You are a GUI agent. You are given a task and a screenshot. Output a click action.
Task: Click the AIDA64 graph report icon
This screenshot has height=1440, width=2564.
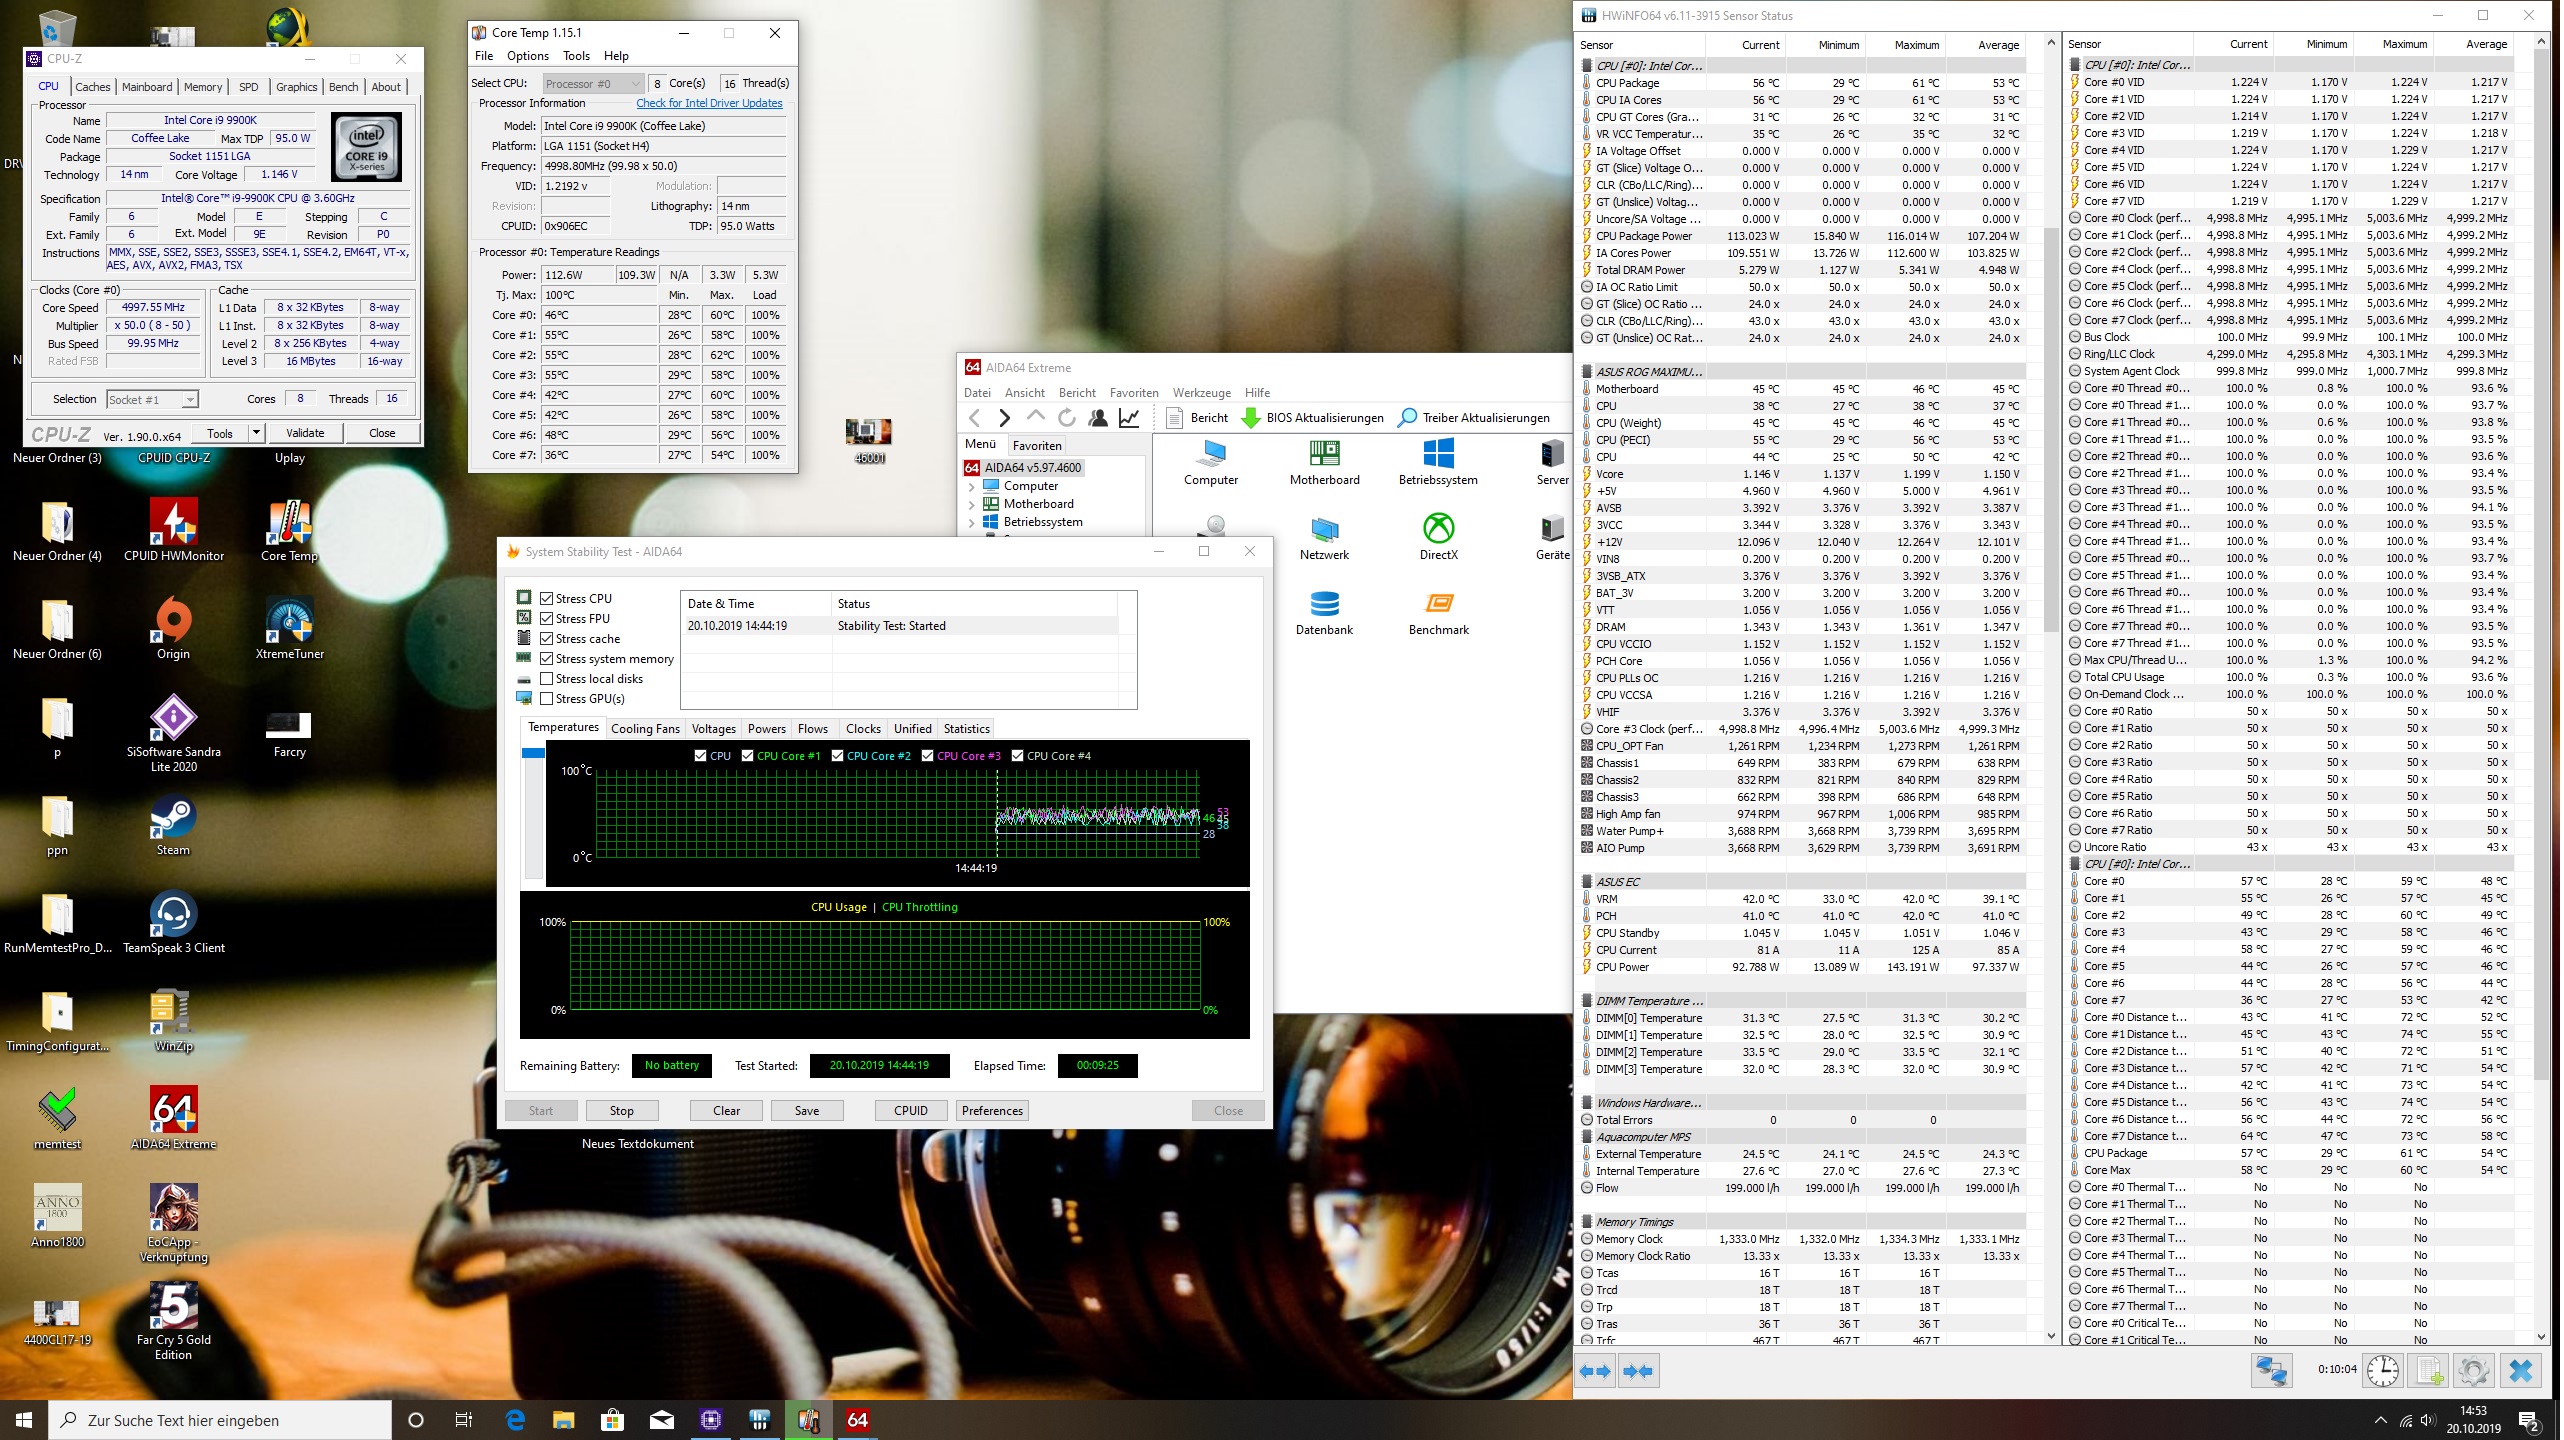coord(1129,418)
